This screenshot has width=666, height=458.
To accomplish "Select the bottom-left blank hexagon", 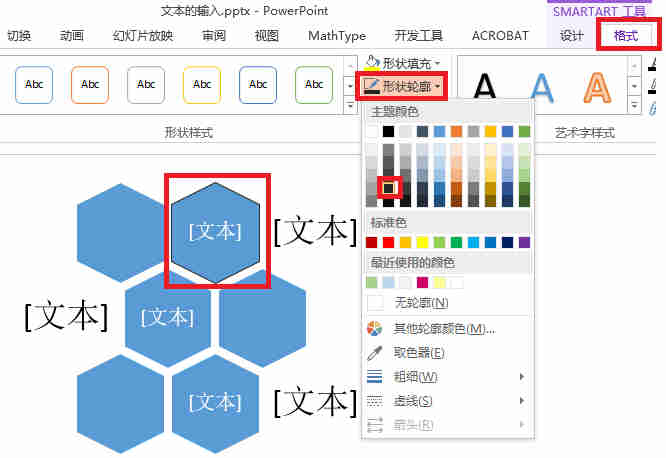I will click(121, 404).
